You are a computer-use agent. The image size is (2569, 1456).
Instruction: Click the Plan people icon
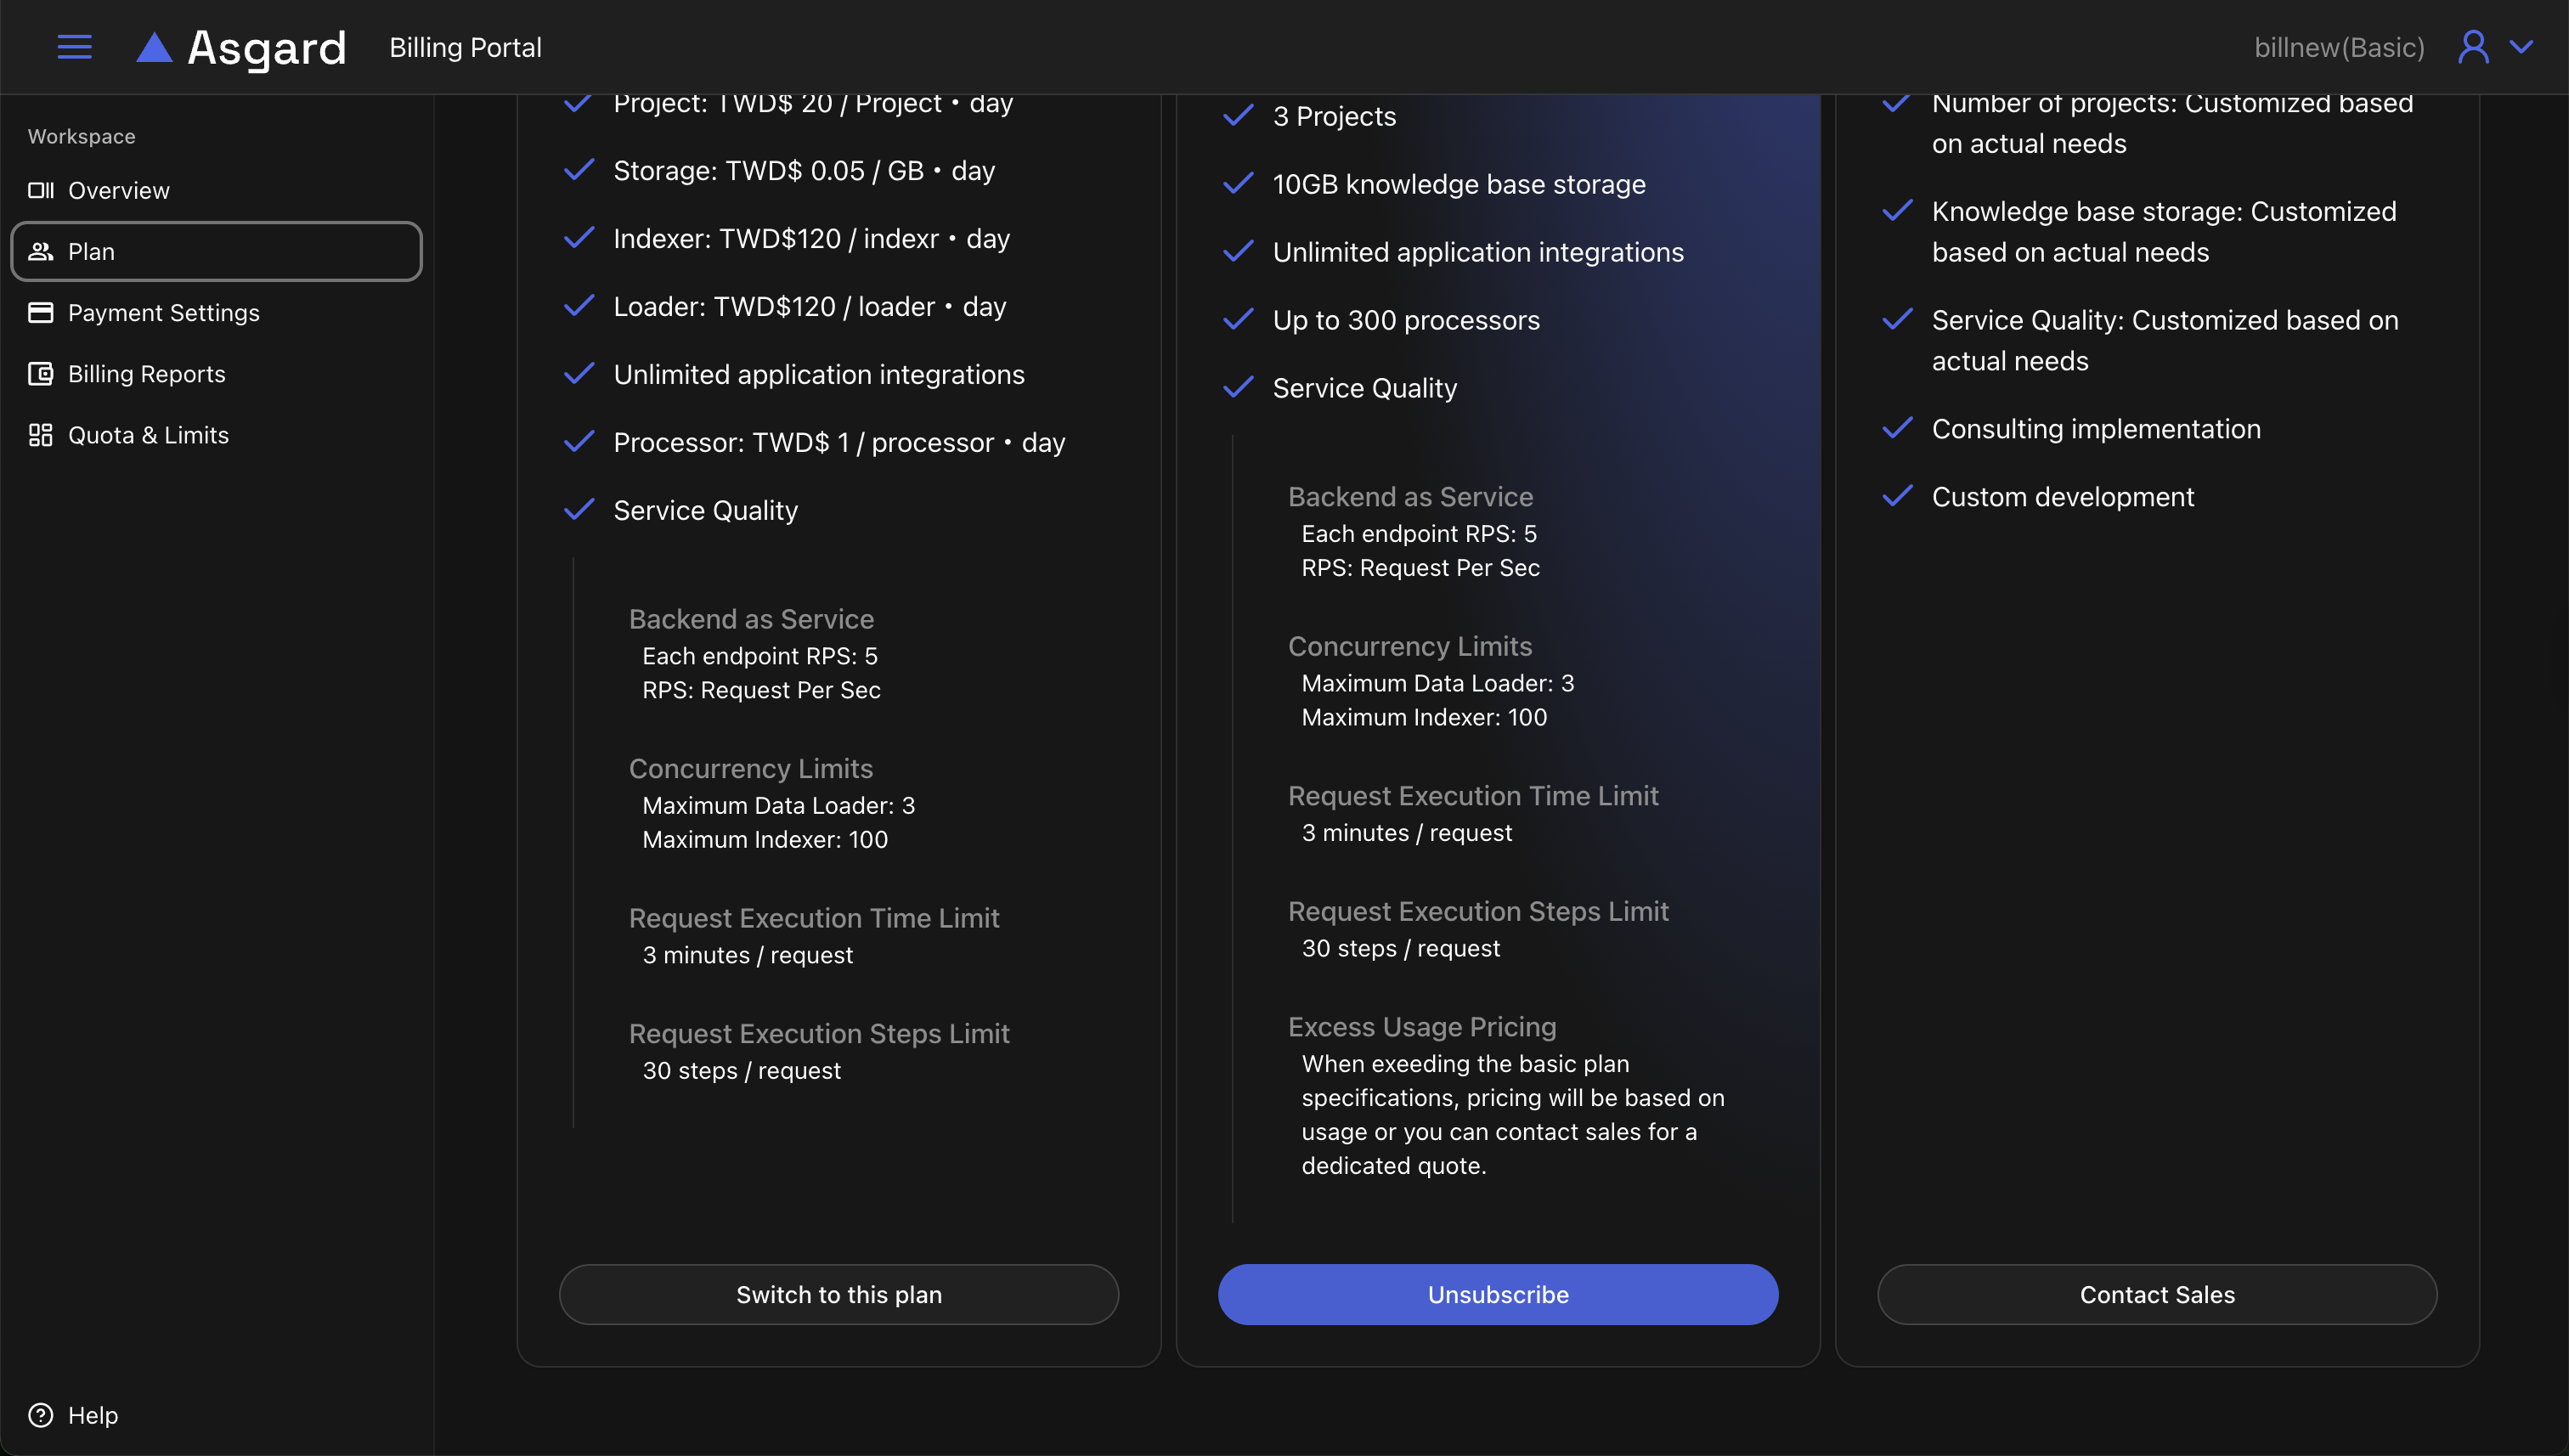pos(41,251)
